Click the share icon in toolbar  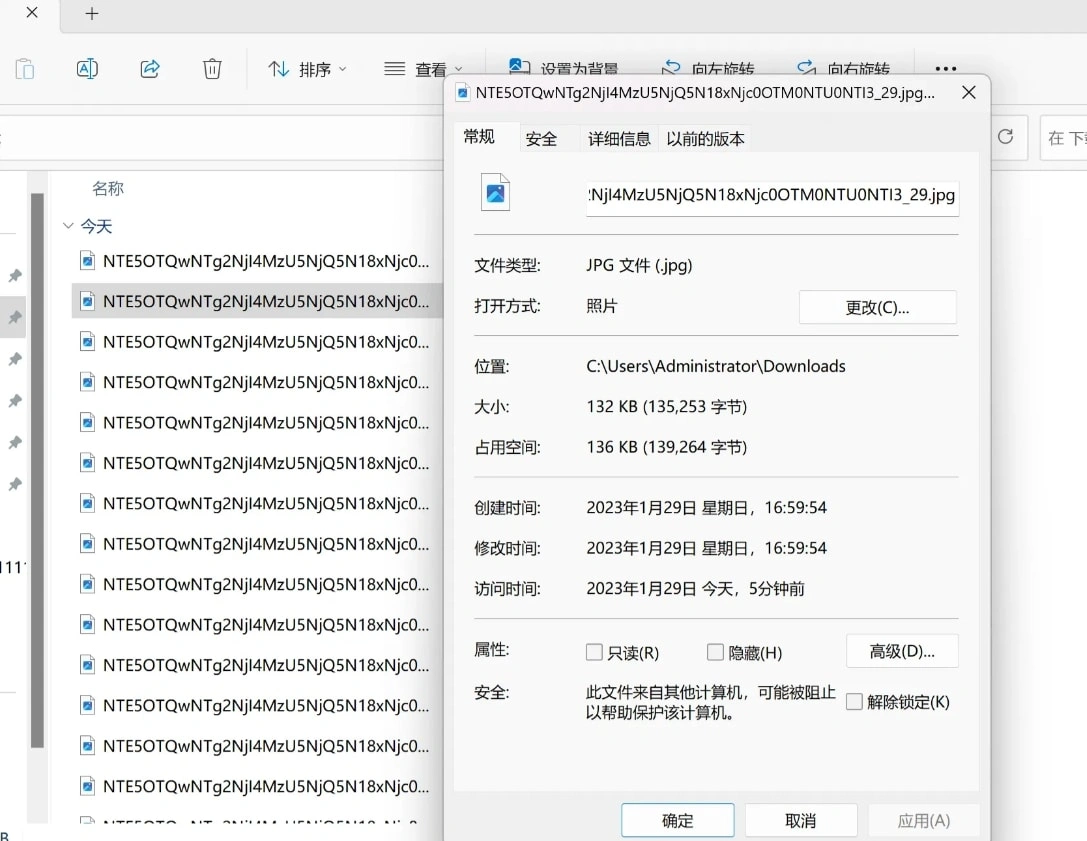coord(150,69)
